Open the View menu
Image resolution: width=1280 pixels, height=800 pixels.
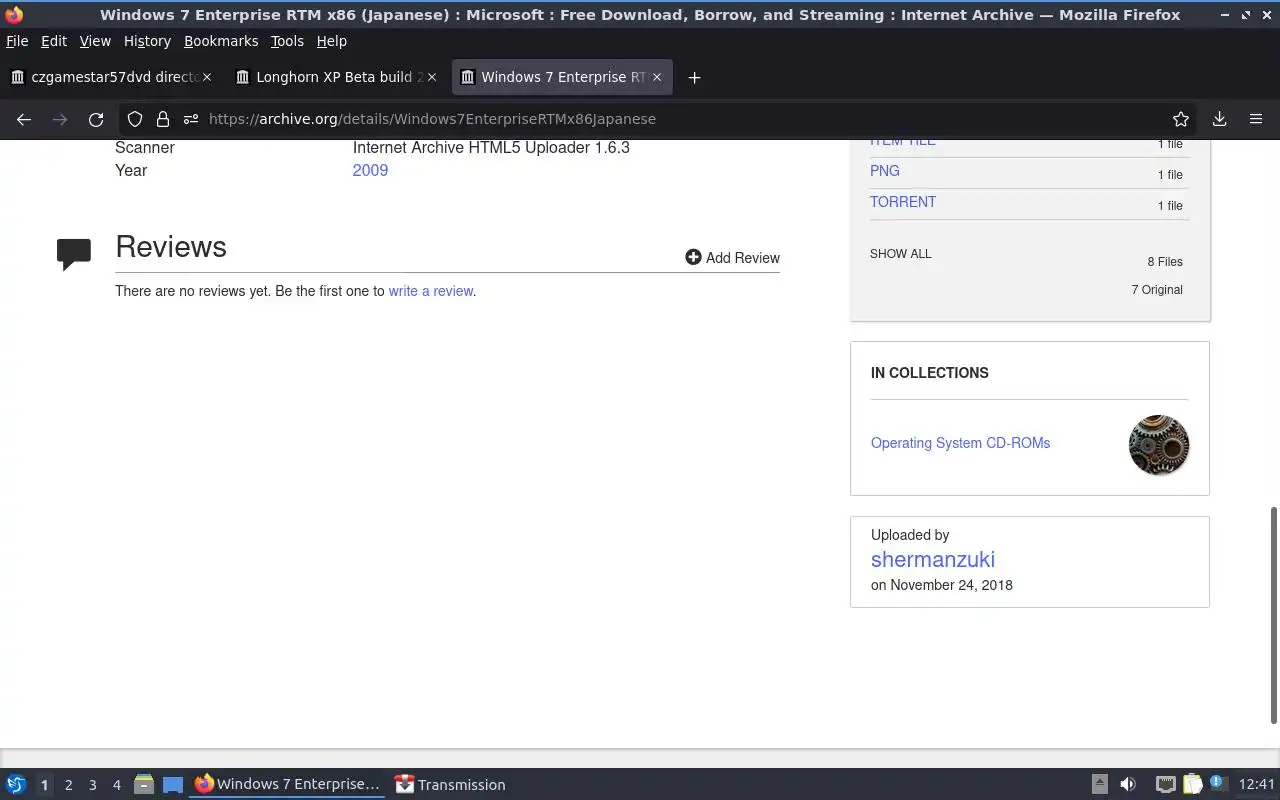coord(95,41)
